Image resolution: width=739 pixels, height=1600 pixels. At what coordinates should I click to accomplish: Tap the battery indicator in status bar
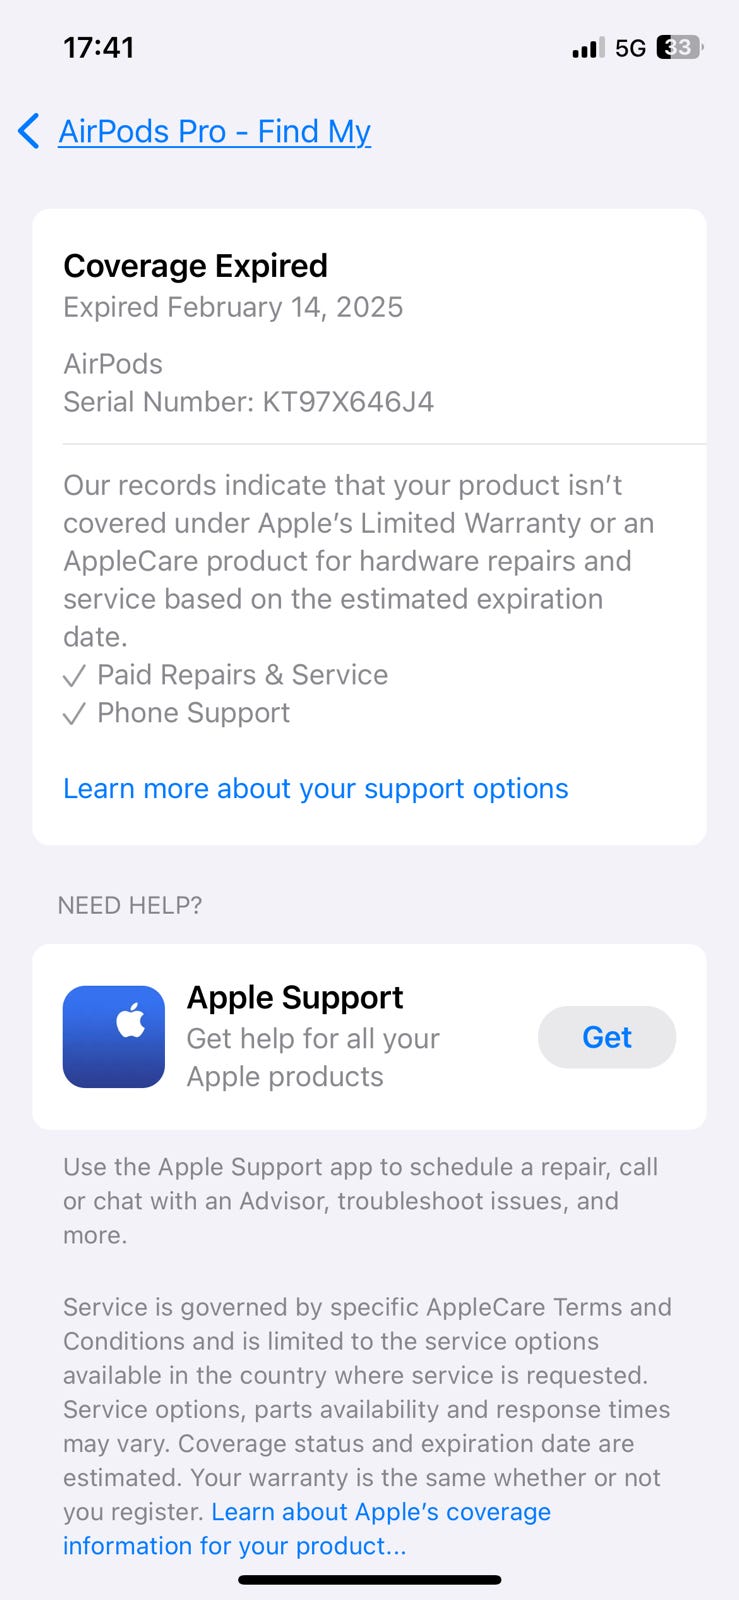[679, 47]
